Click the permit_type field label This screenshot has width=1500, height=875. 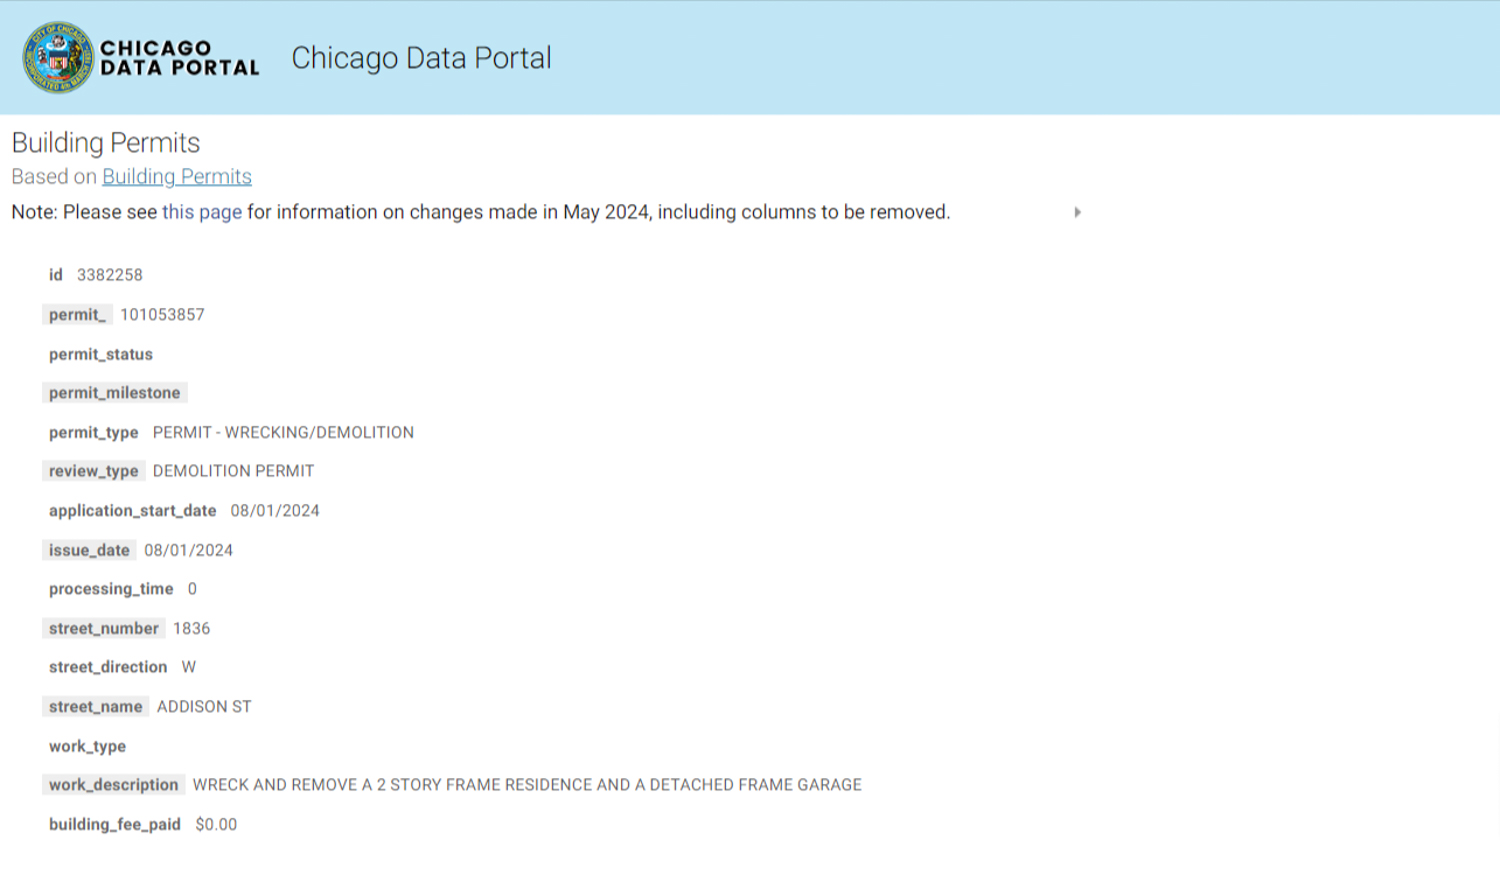(94, 432)
